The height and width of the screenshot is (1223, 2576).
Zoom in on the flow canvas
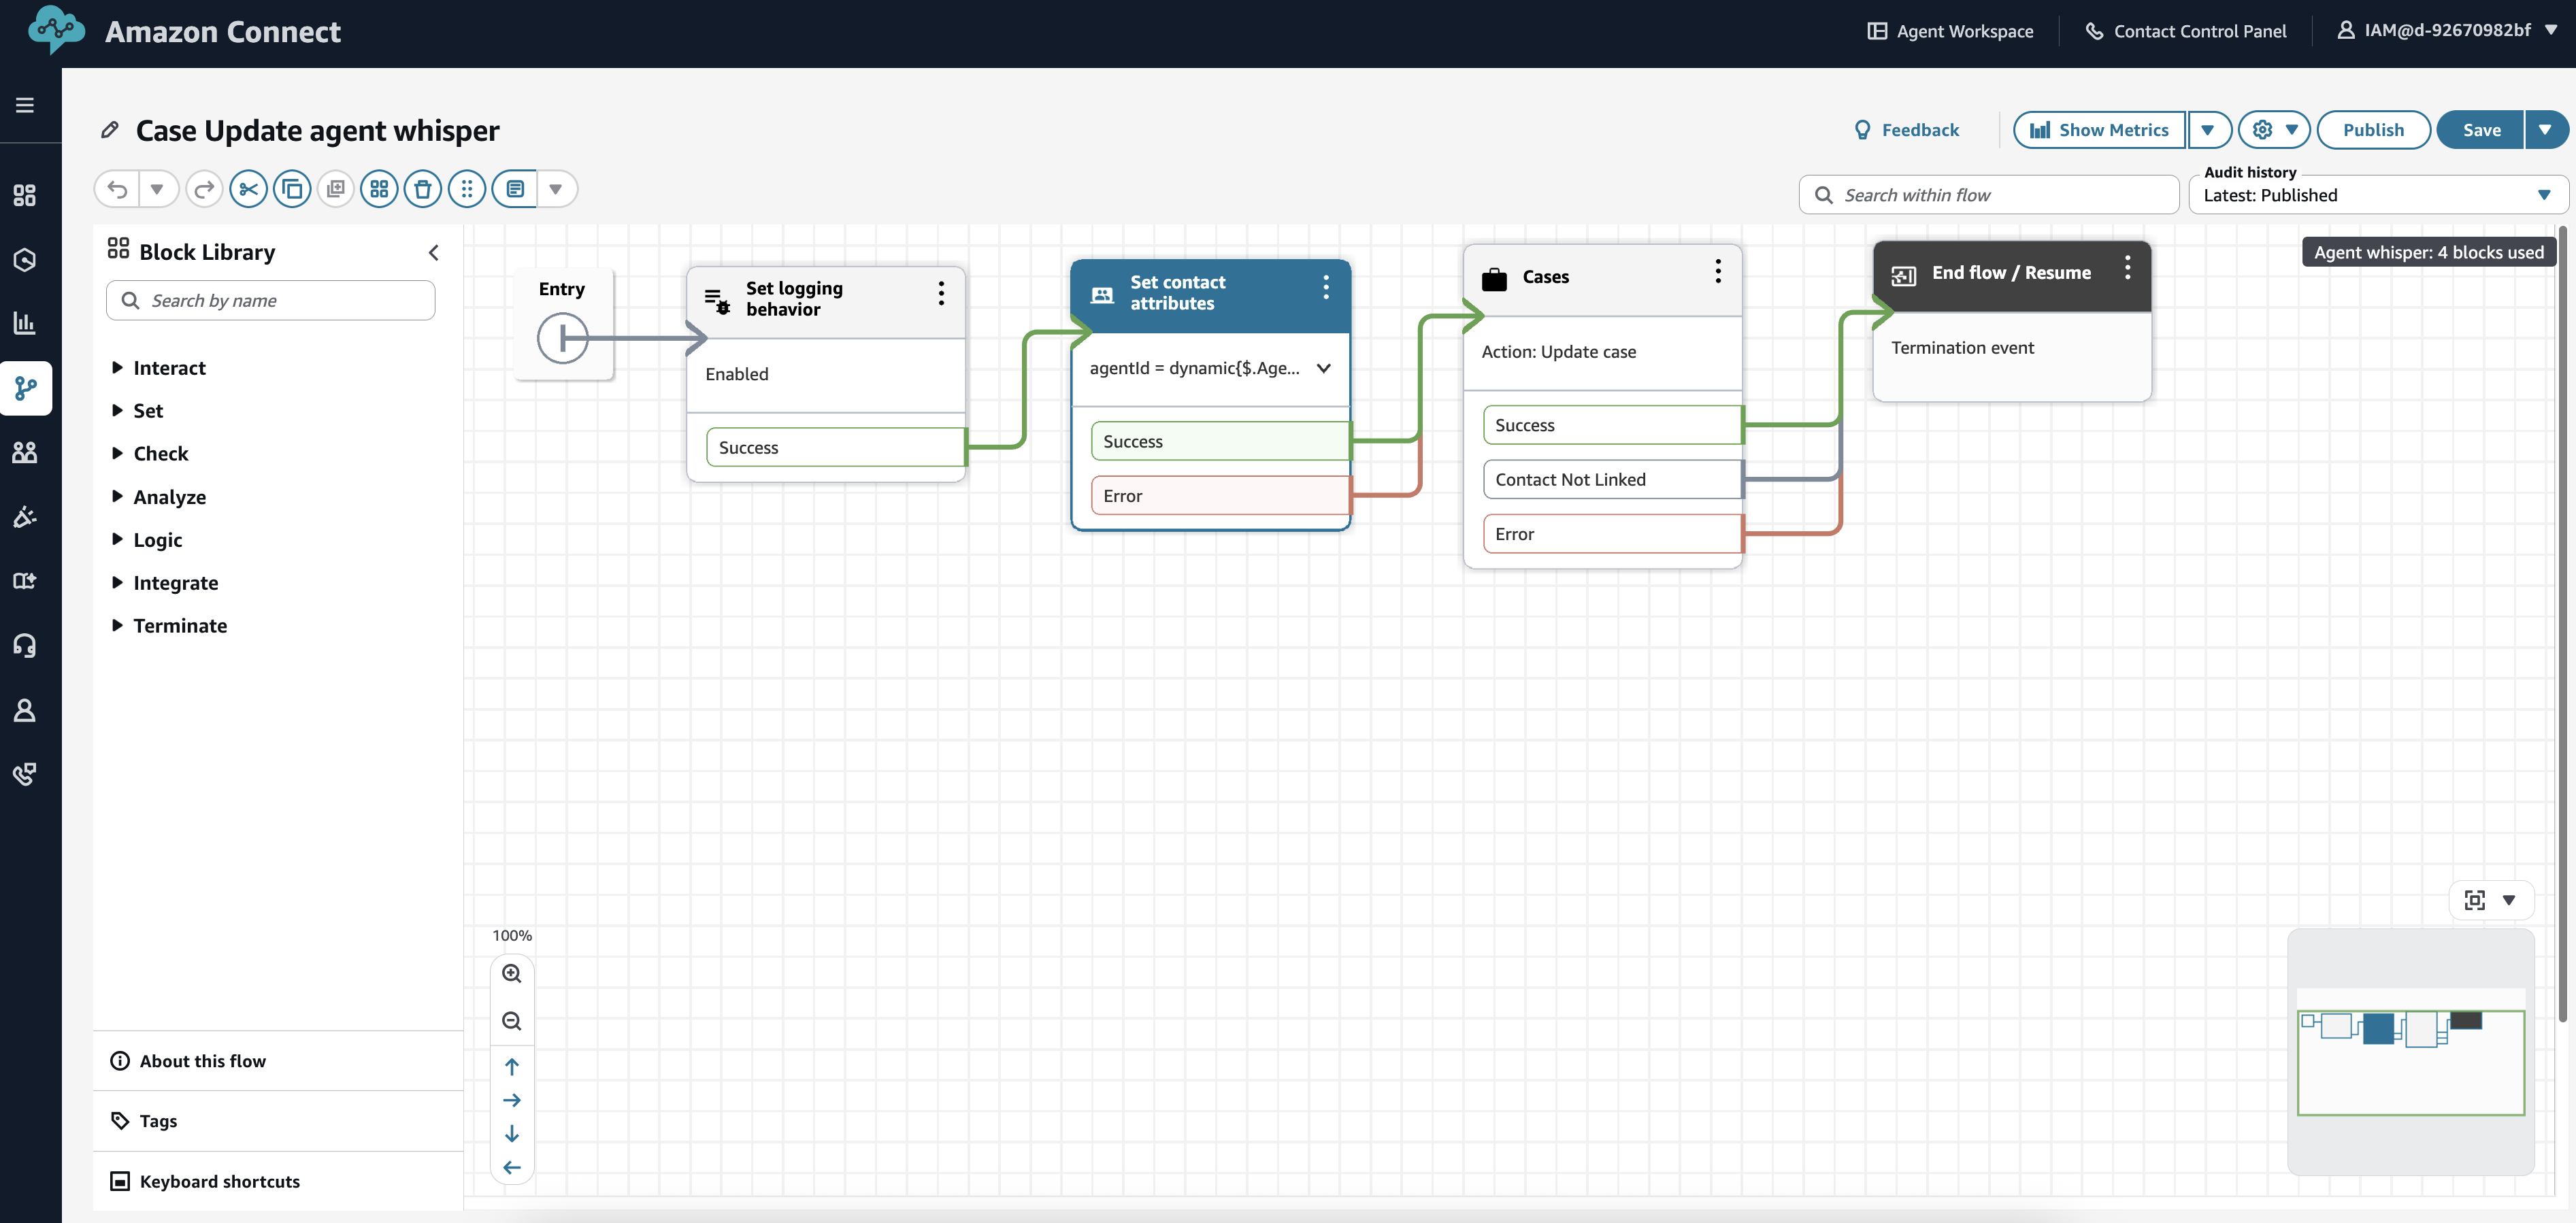click(x=512, y=973)
